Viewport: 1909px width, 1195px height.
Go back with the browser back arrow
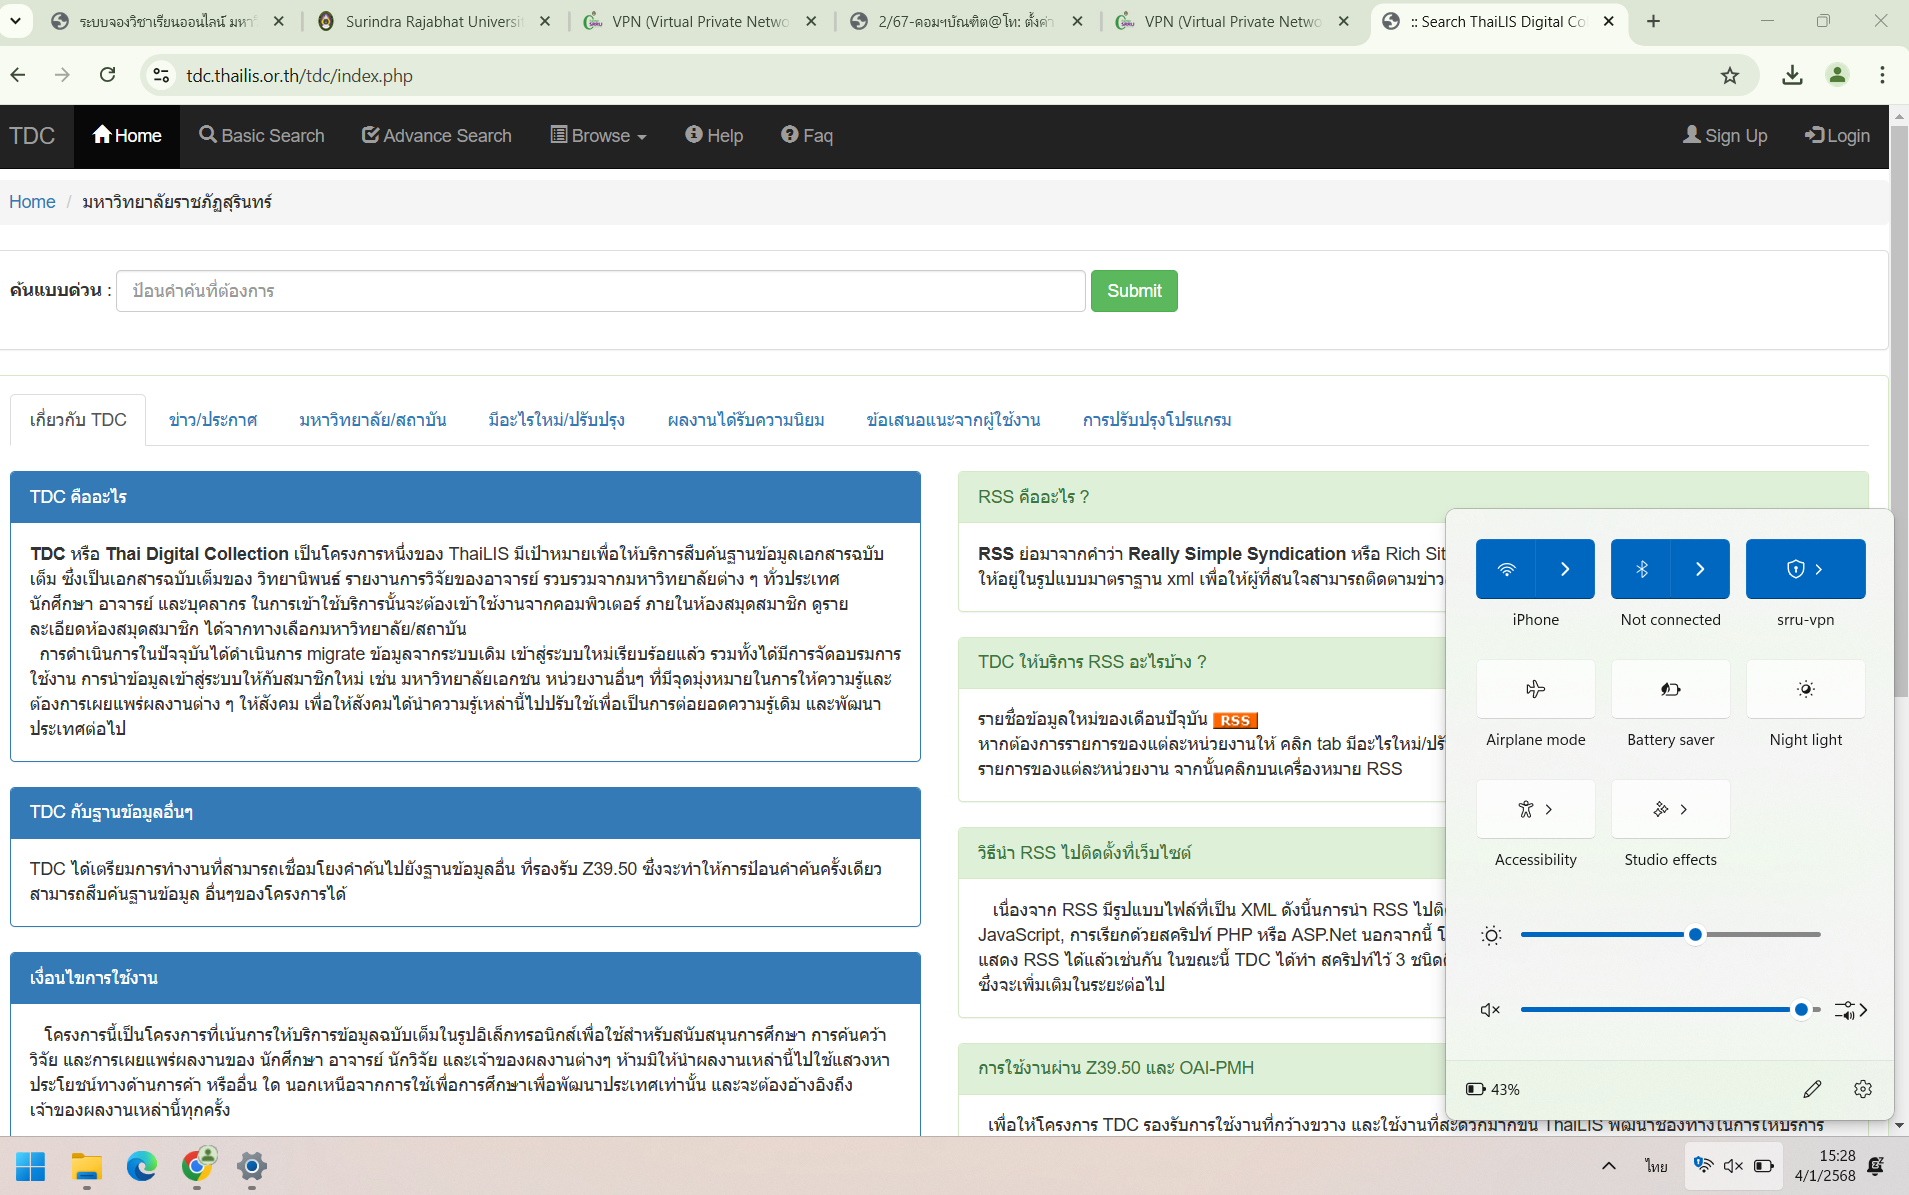click(18, 75)
